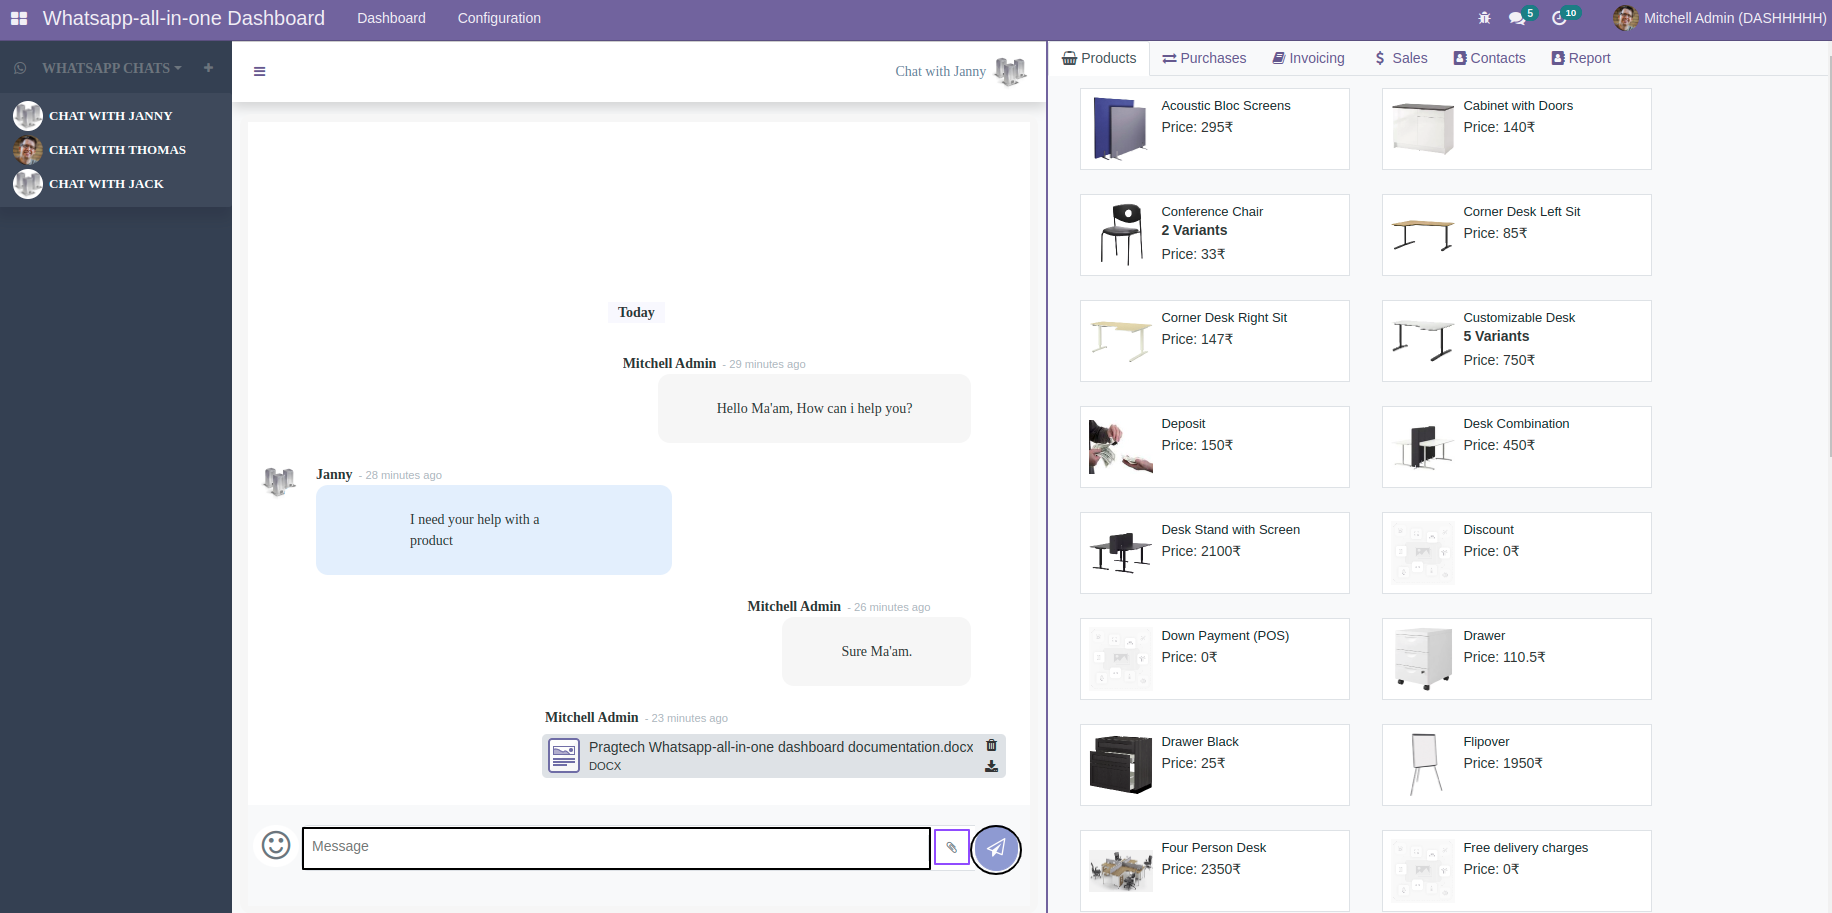
Task: Toggle the sidebar hamburger icon
Action: click(259, 71)
